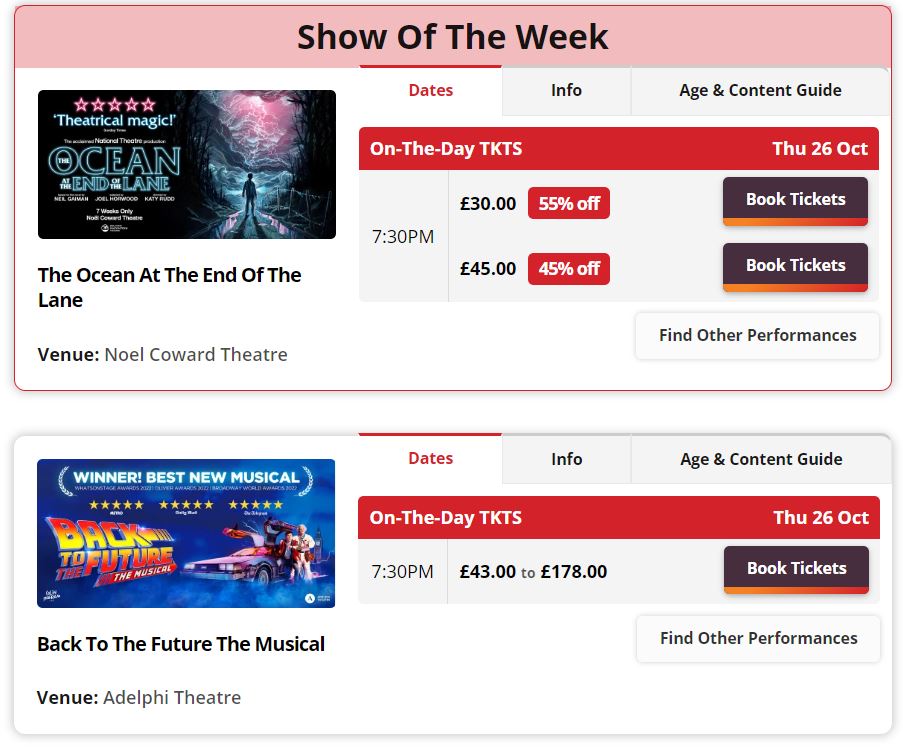Image resolution: width=903 pixels, height=753 pixels.
Task: Select the Thu 26 Oct date header for Ocean
Action: [x=821, y=148]
